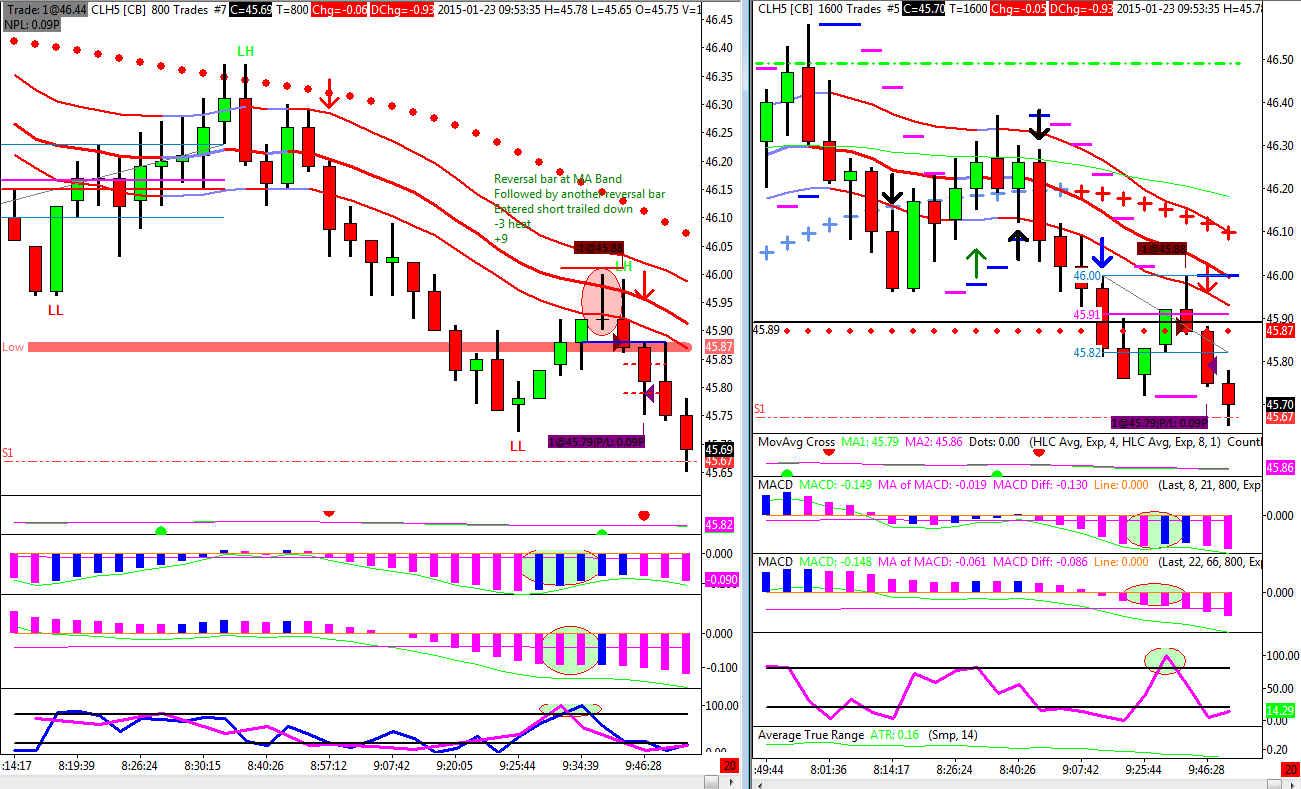Click 8:01:36 time label on right chart
1301x789 pixels.
[828, 771]
